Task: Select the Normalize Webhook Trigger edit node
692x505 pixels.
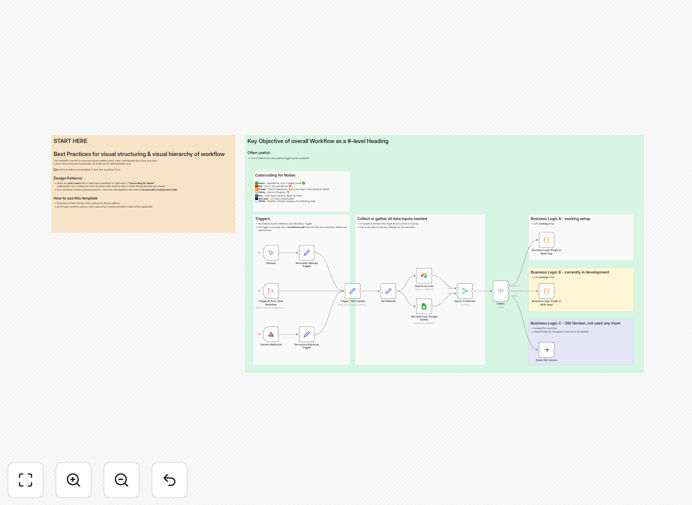Action: tap(307, 334)
